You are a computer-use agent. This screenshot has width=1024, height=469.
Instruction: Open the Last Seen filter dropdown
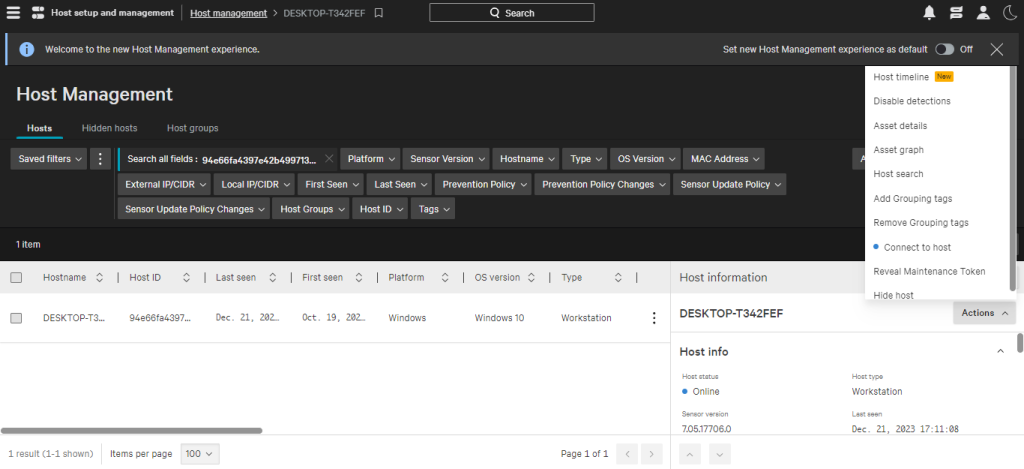[x=399, y=184]
